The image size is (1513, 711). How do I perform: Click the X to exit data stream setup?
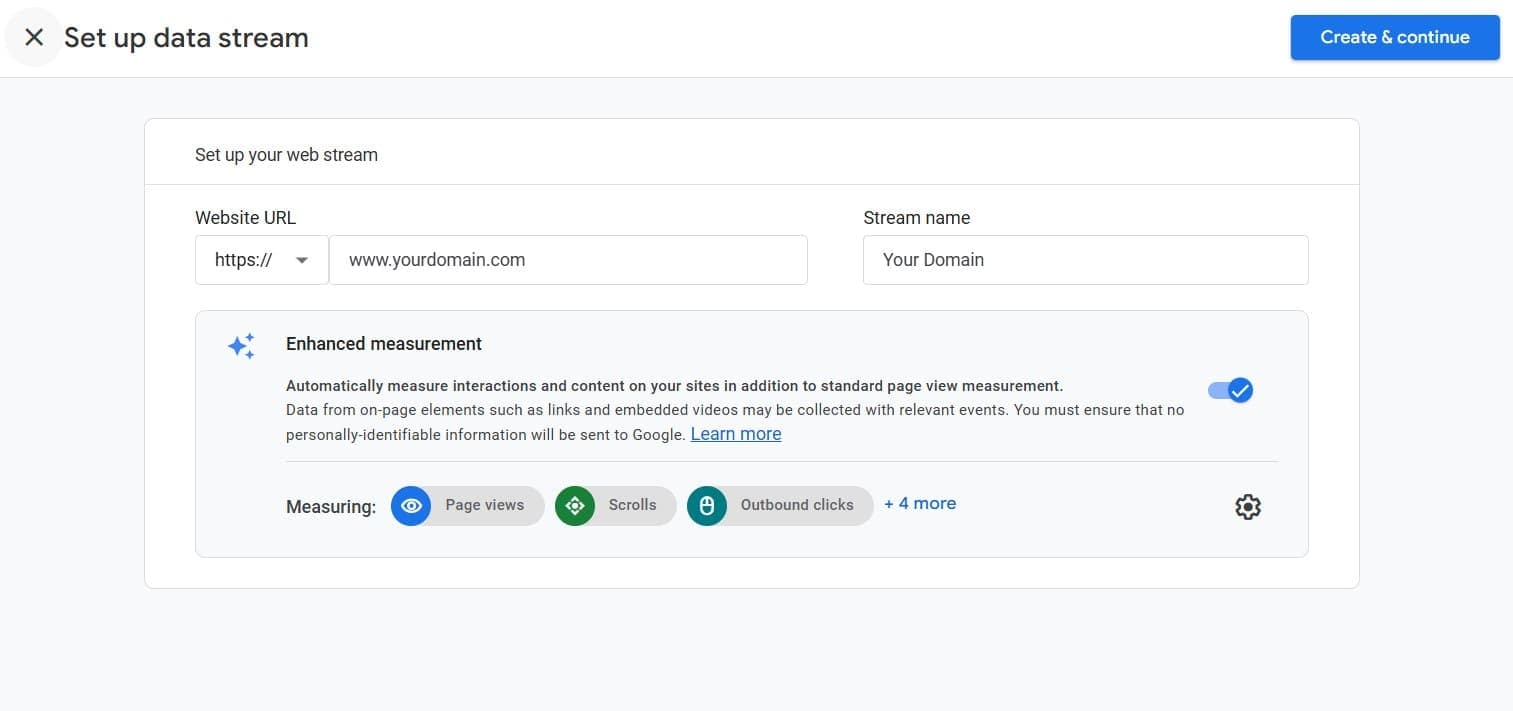pyautogui.click(x=33, y=37)
